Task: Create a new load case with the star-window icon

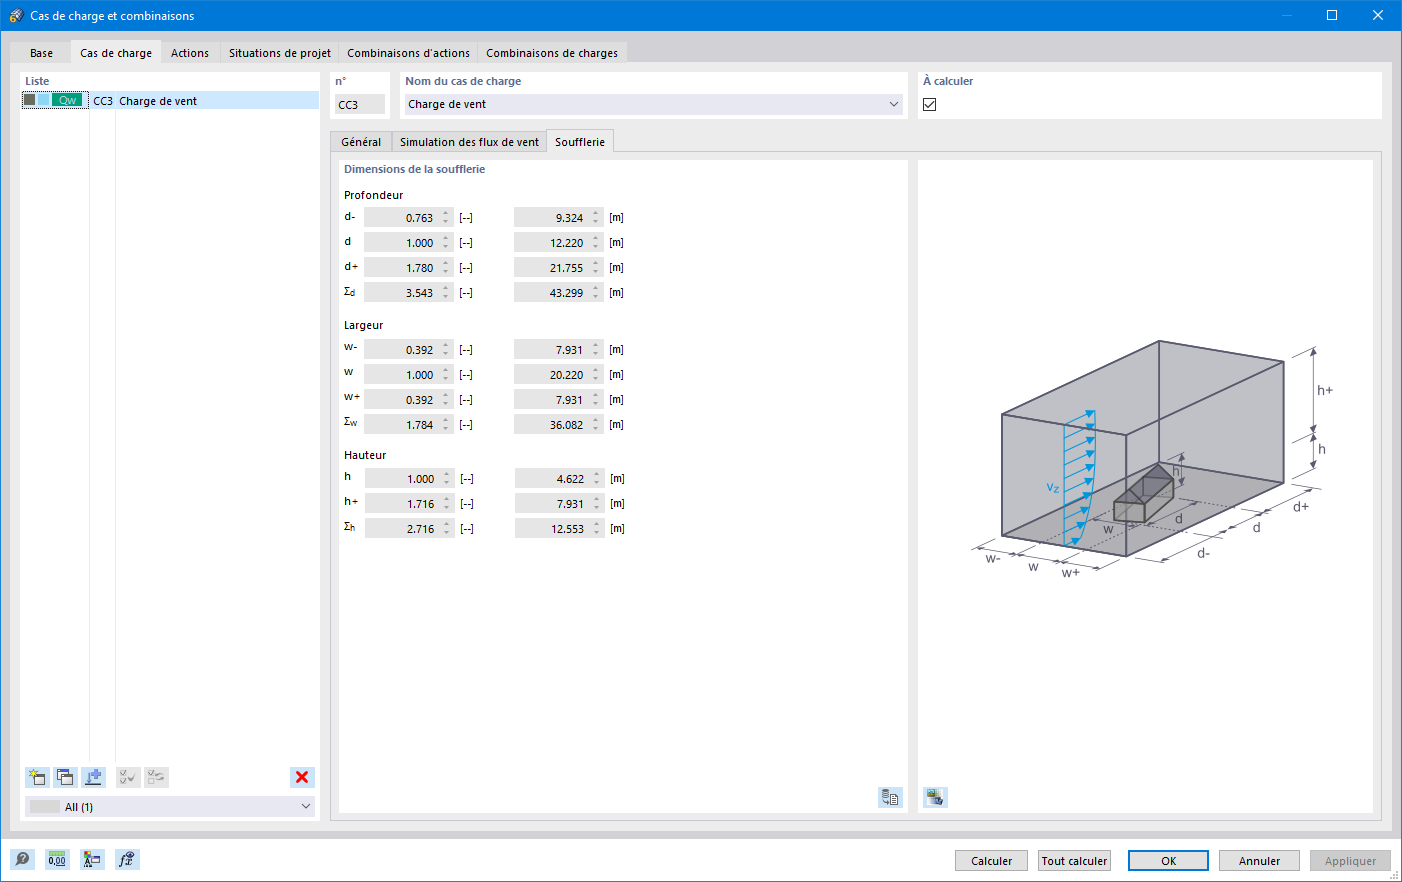Action: point(37,777)
